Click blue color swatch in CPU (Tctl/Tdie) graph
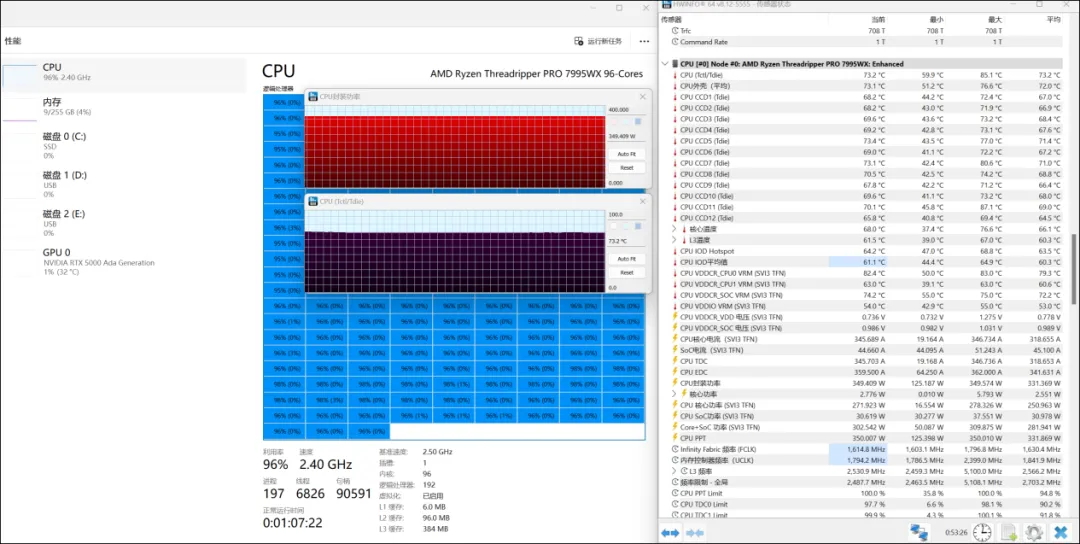Image resolution: width=1080 pixels, height=544 pixels. tap(638, 227)
